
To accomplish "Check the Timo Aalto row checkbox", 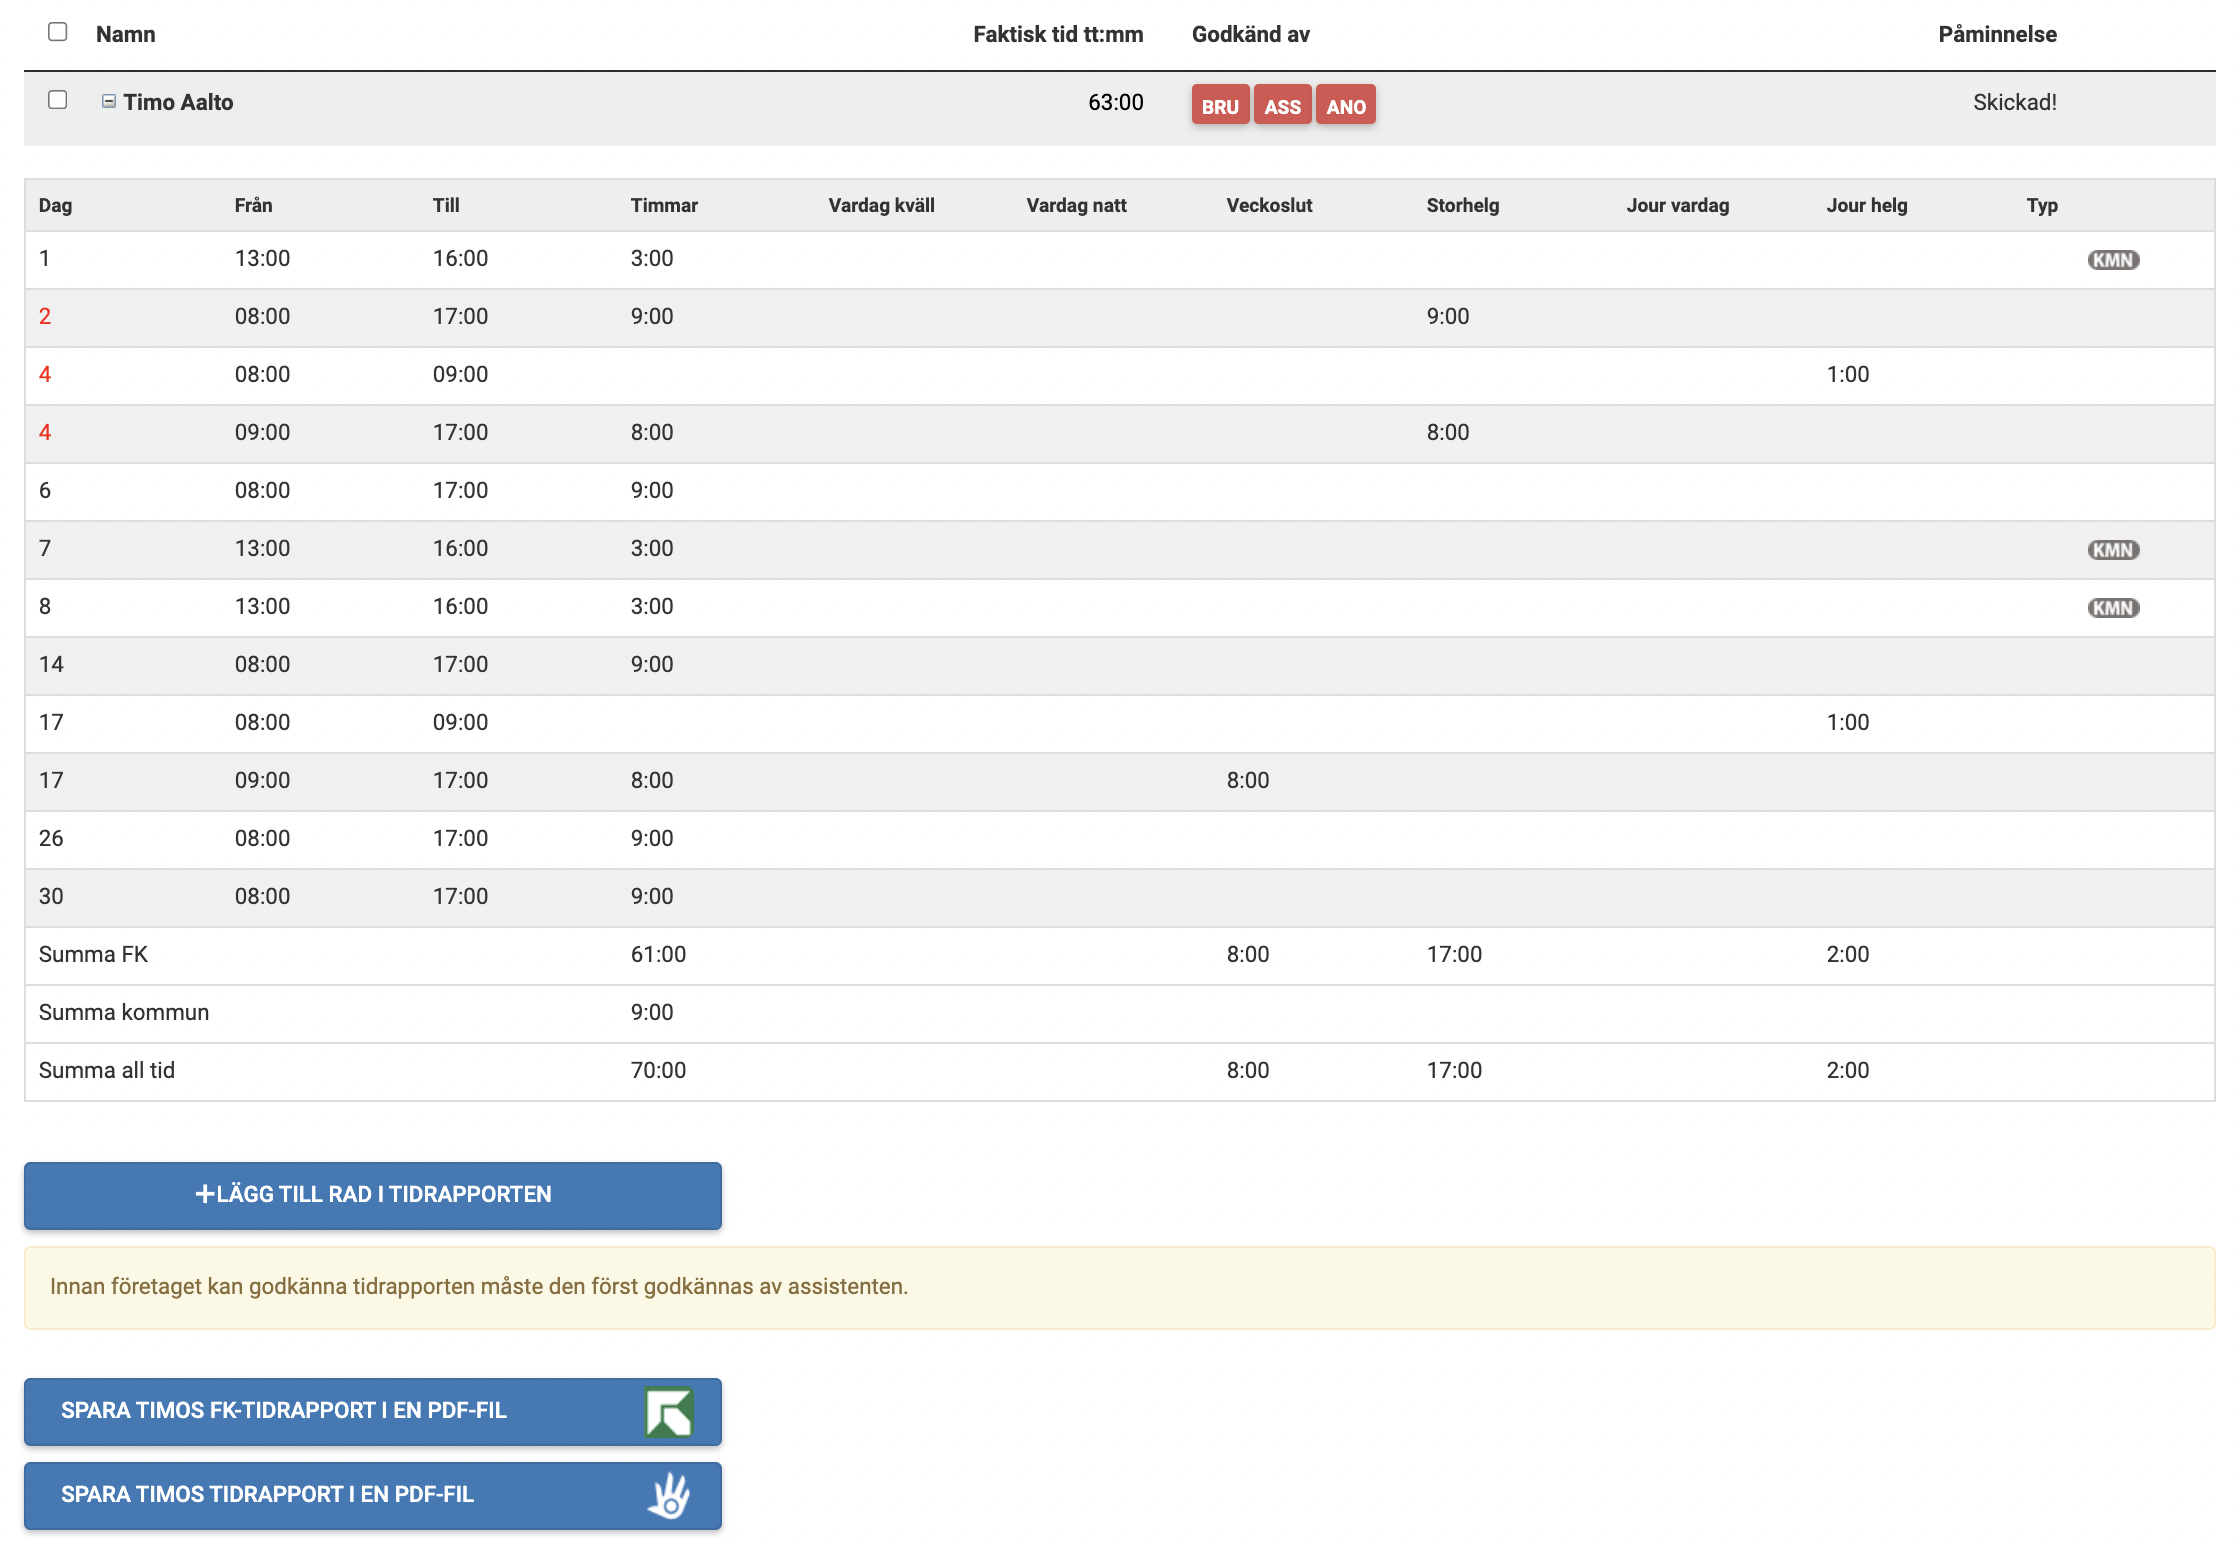I will [x=58, y=100].
